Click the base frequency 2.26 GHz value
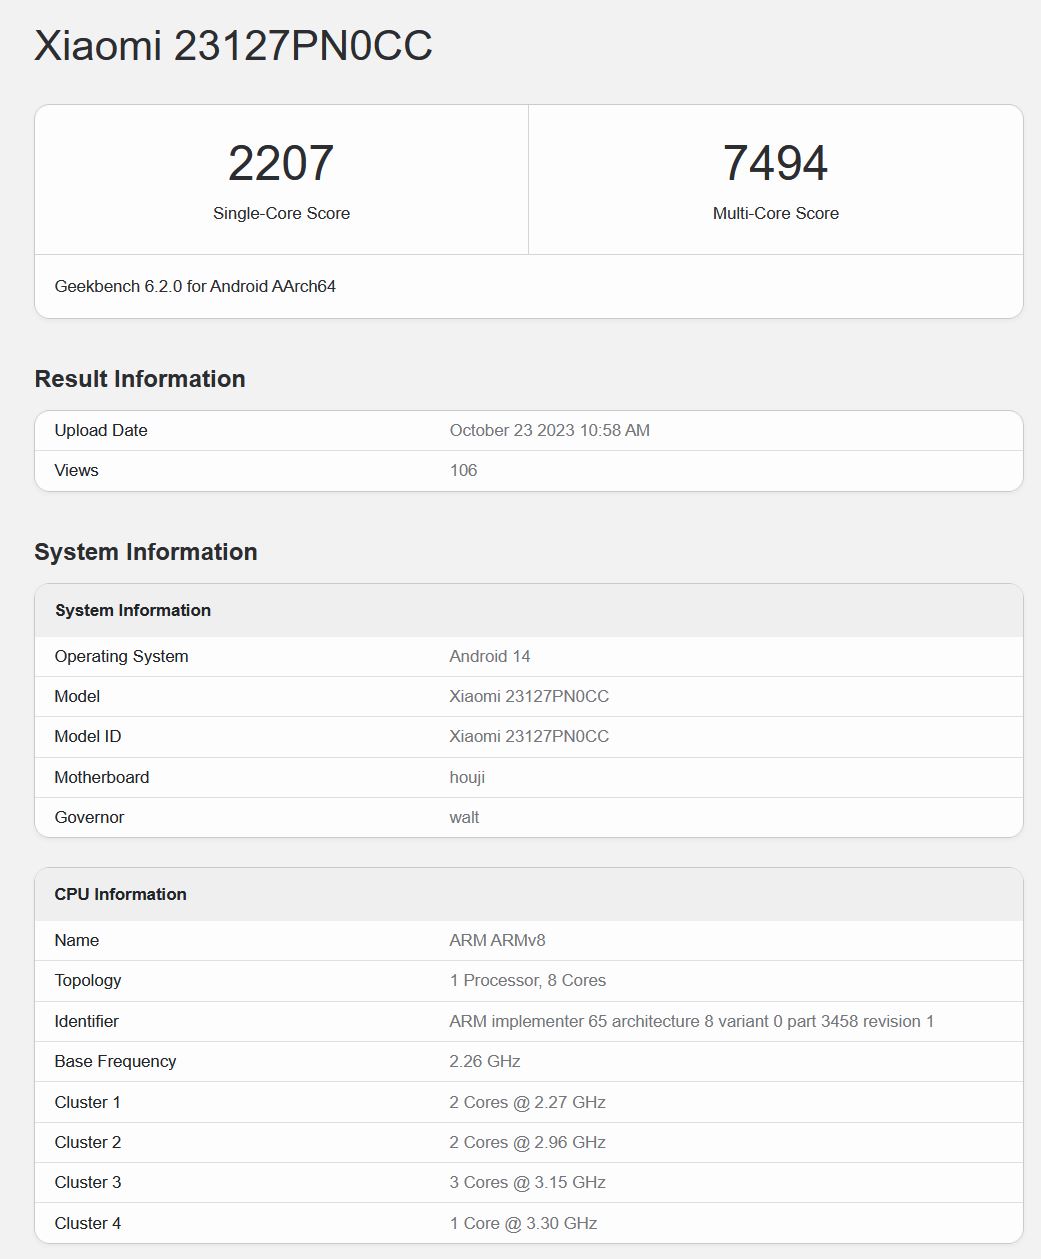The image size is (1041, 1259). tap(485, 1061)
